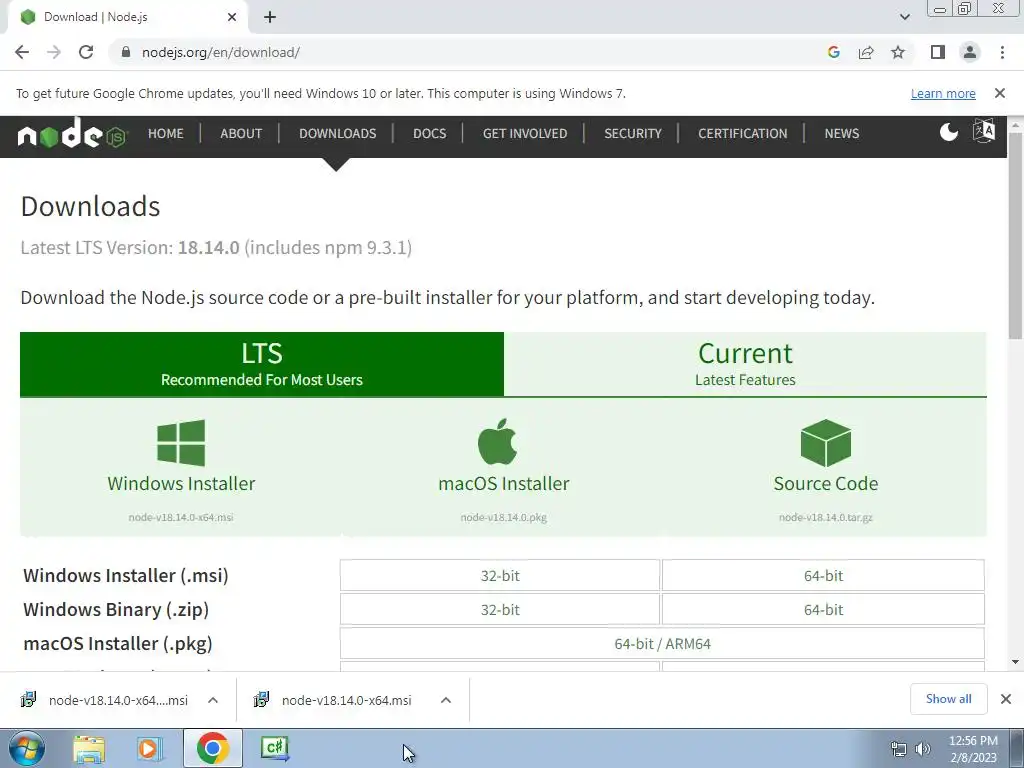The image size is (1024, 768).
Task: Open DOCS in Node.js nav
Action: coord(430,133)
